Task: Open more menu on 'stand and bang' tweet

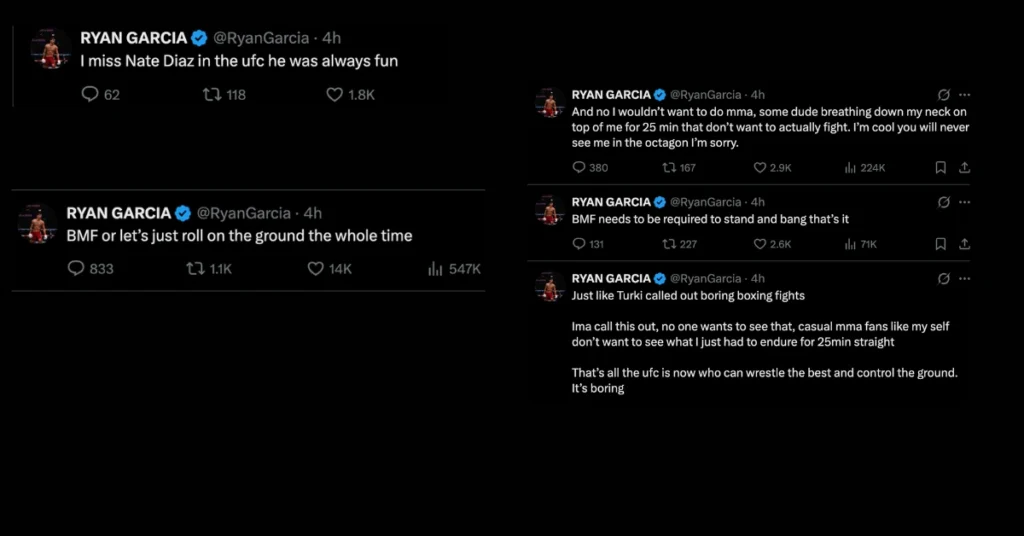Action: coord(964,202)
